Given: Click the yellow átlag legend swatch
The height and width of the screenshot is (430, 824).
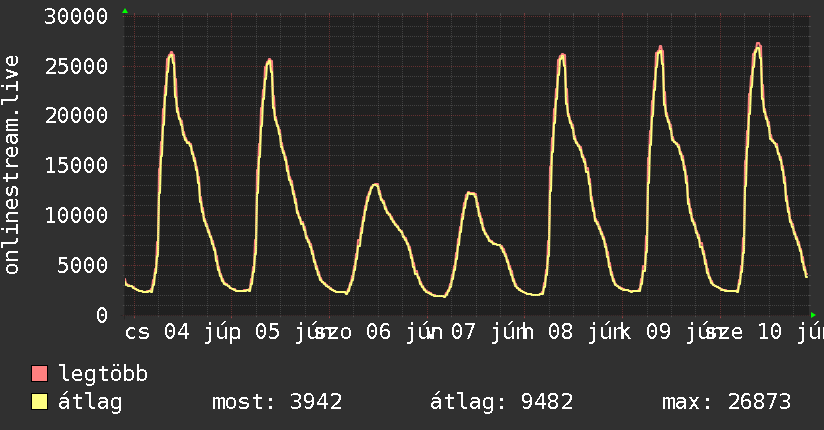Looking at the screenshot, I should point(39,402).
